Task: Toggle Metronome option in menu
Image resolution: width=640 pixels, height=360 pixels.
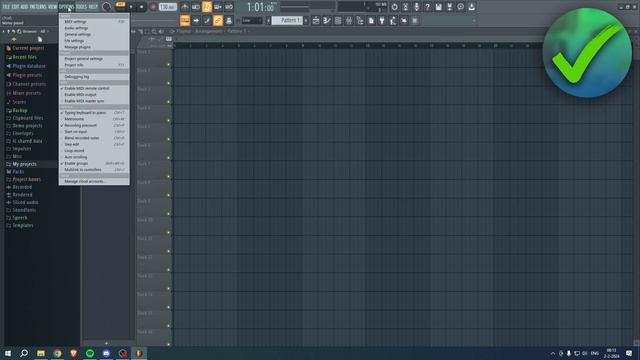Action: click(94, 119)
